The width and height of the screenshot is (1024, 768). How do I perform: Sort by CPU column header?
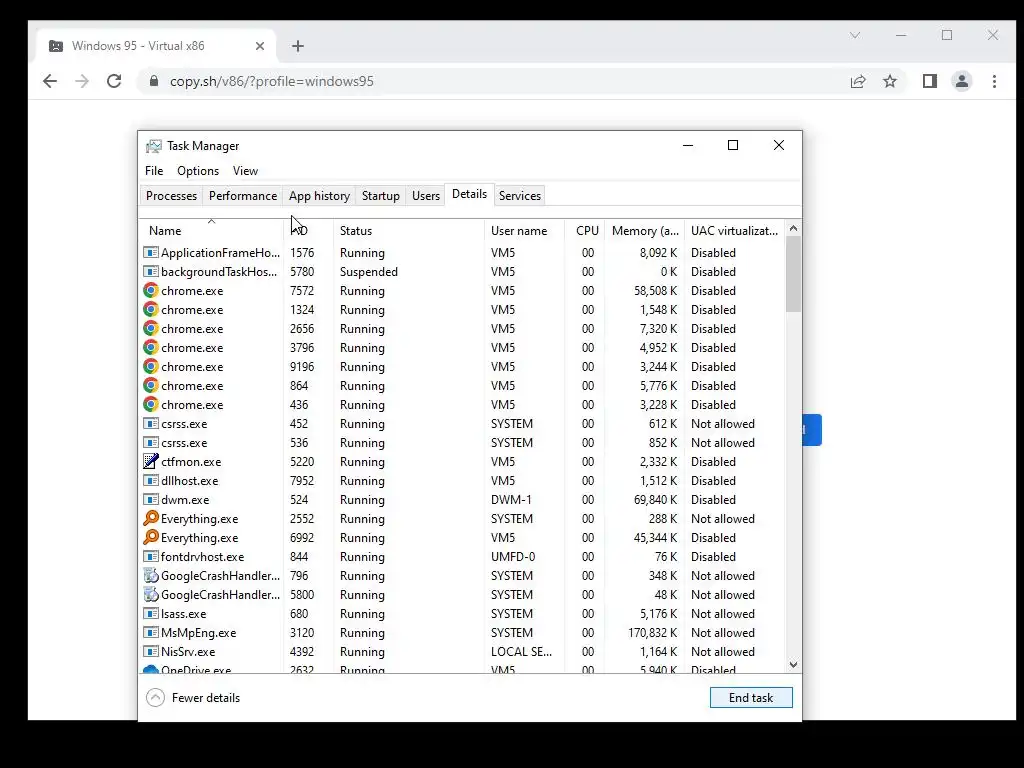pyautogui.click(x=584, y=231)
